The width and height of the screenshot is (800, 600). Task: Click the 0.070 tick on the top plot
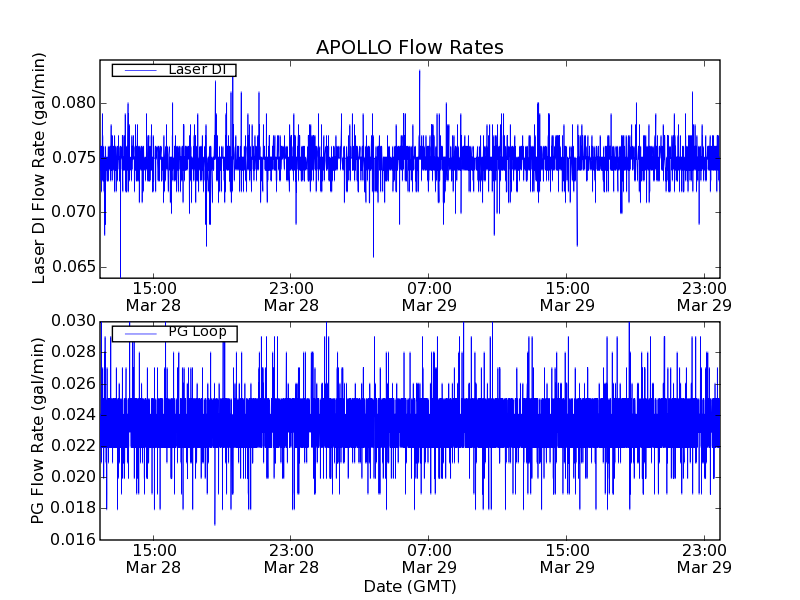coord(72,212)
